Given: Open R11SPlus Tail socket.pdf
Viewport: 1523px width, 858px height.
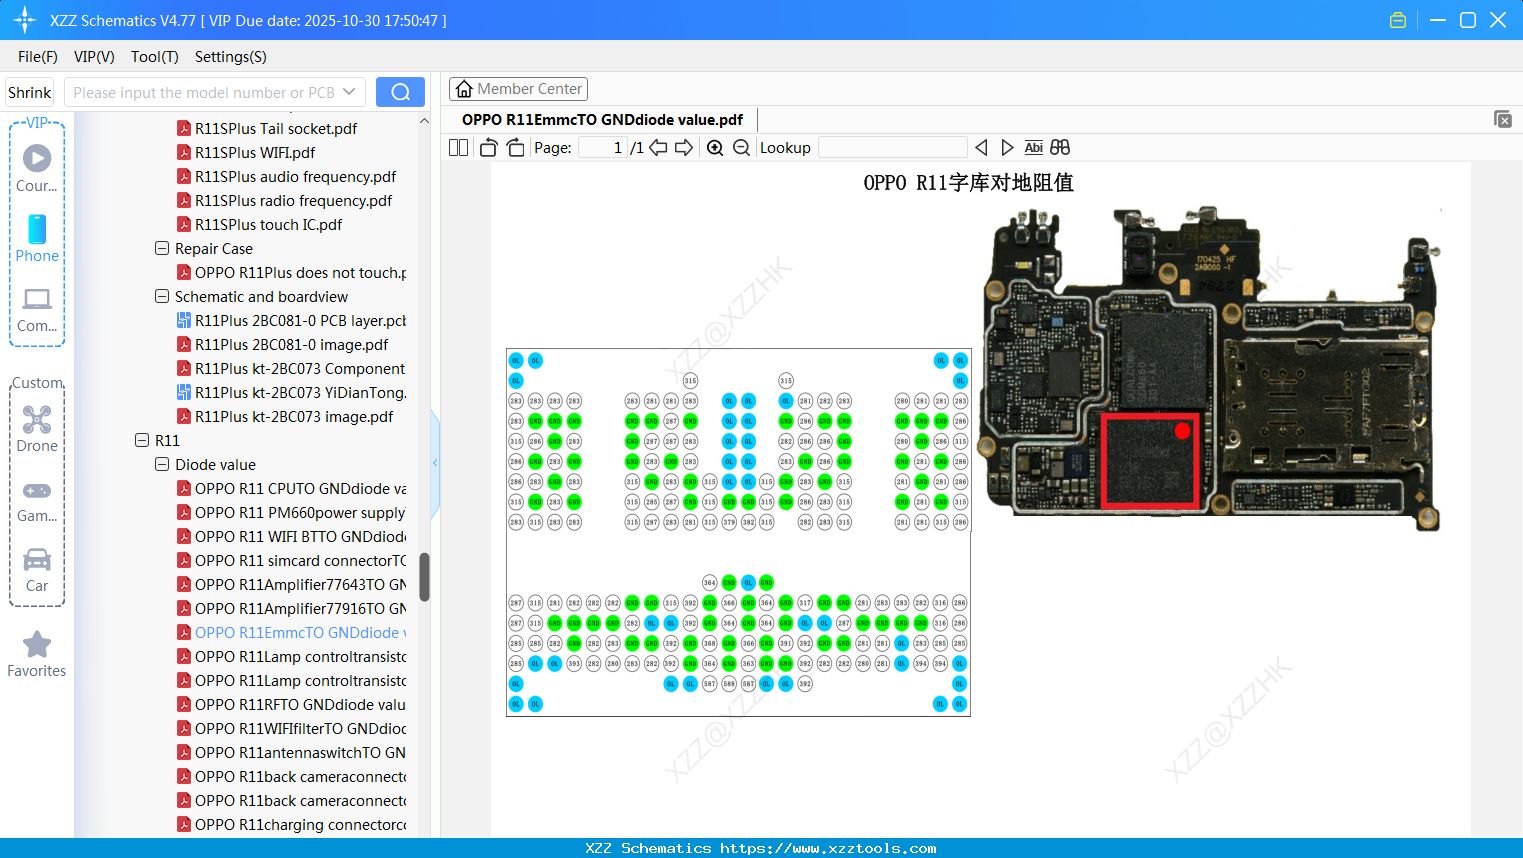Looking at the screenshot, I should 267,128.
